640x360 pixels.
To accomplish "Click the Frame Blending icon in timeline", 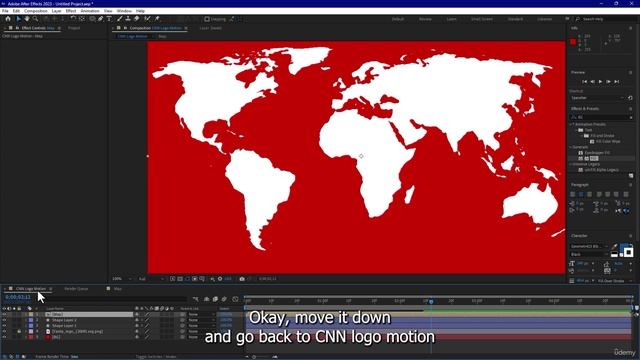I will pos(215,299).
